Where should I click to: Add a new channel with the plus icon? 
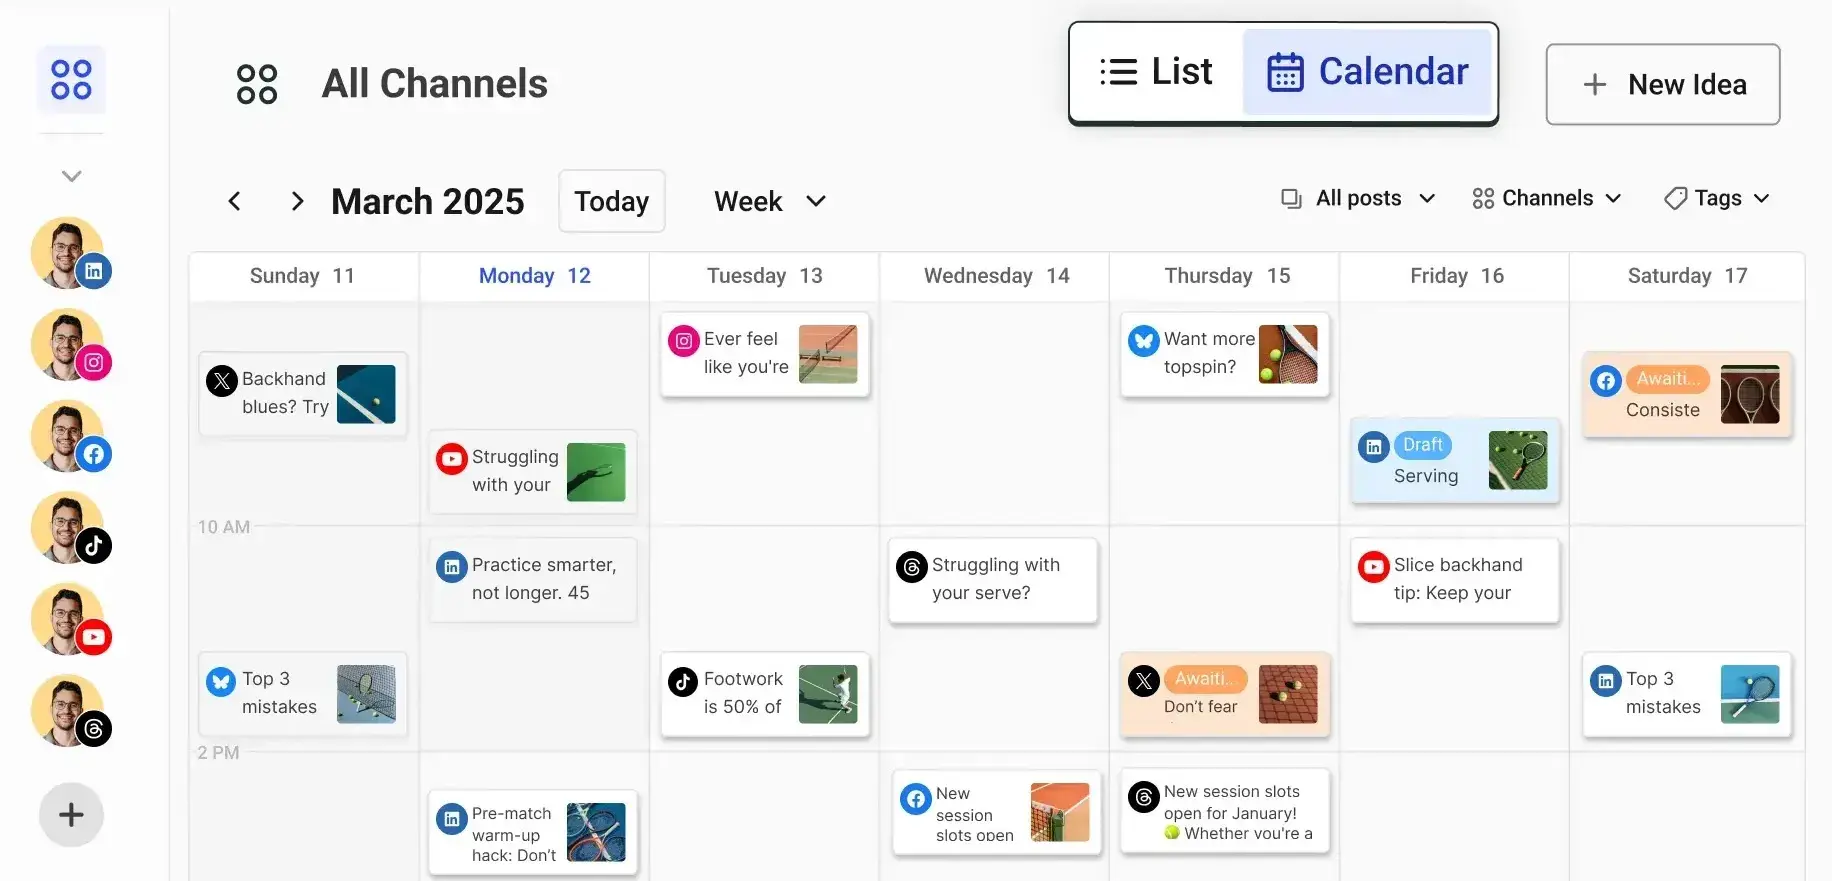tap(70, 814)
